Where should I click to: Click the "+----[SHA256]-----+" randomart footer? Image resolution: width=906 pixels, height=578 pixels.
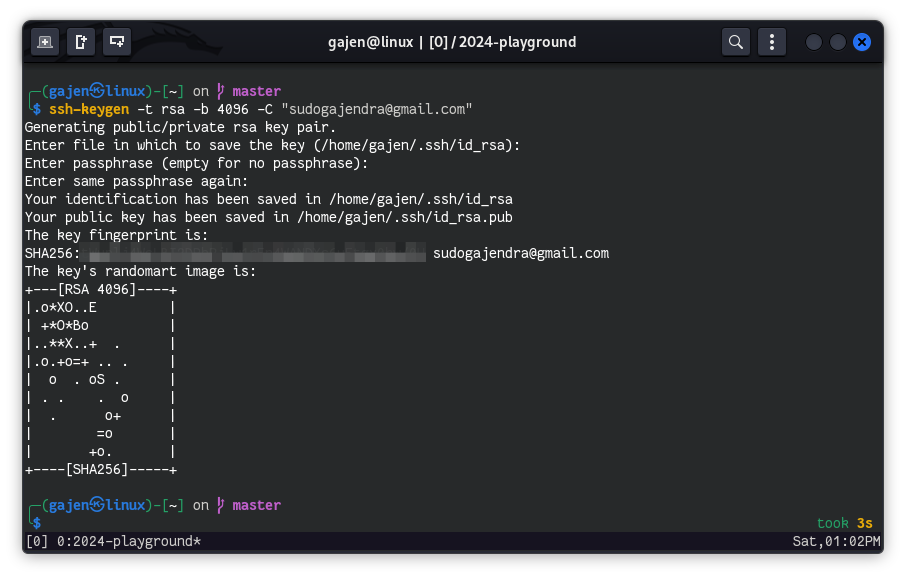[101, 470]
